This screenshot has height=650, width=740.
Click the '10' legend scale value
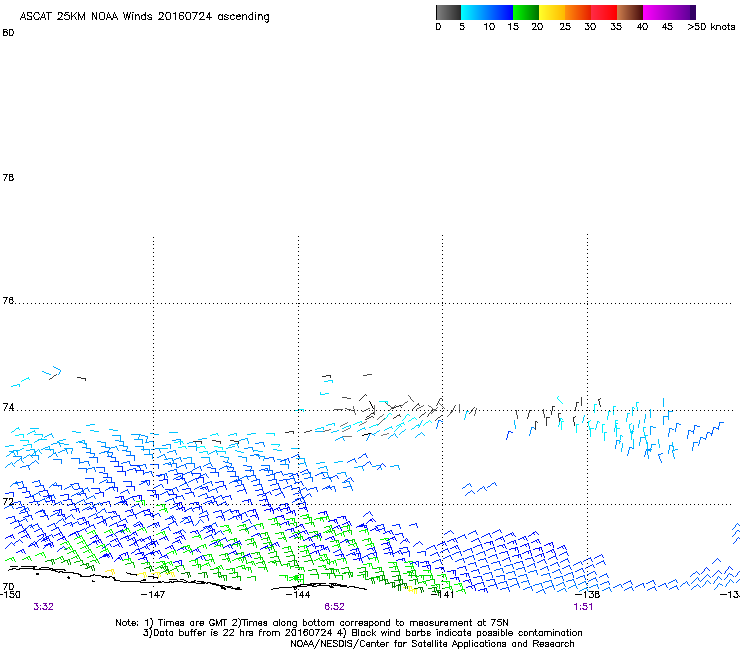pos(489,27)
